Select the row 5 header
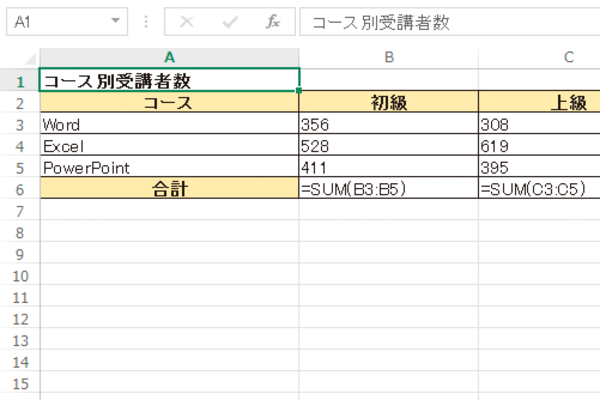This screenshot has height=400, width=600. (20, 168)
